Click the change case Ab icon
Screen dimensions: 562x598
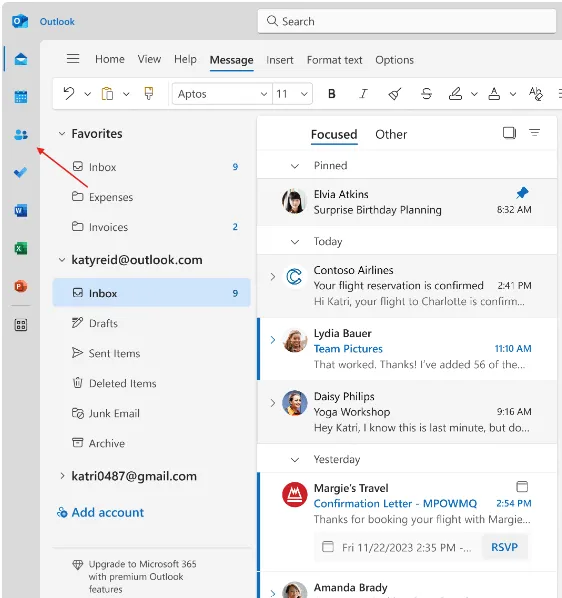(x=536, y=93)
